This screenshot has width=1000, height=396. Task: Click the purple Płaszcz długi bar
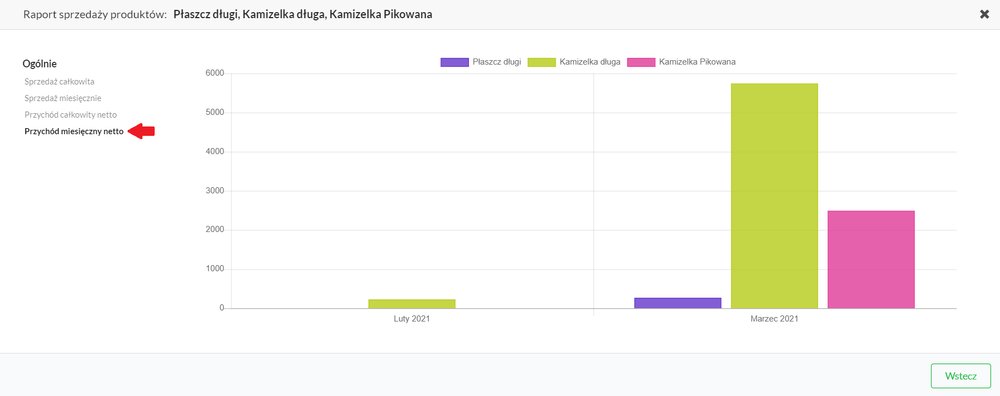pyautogui.click(x=677, y=303)
